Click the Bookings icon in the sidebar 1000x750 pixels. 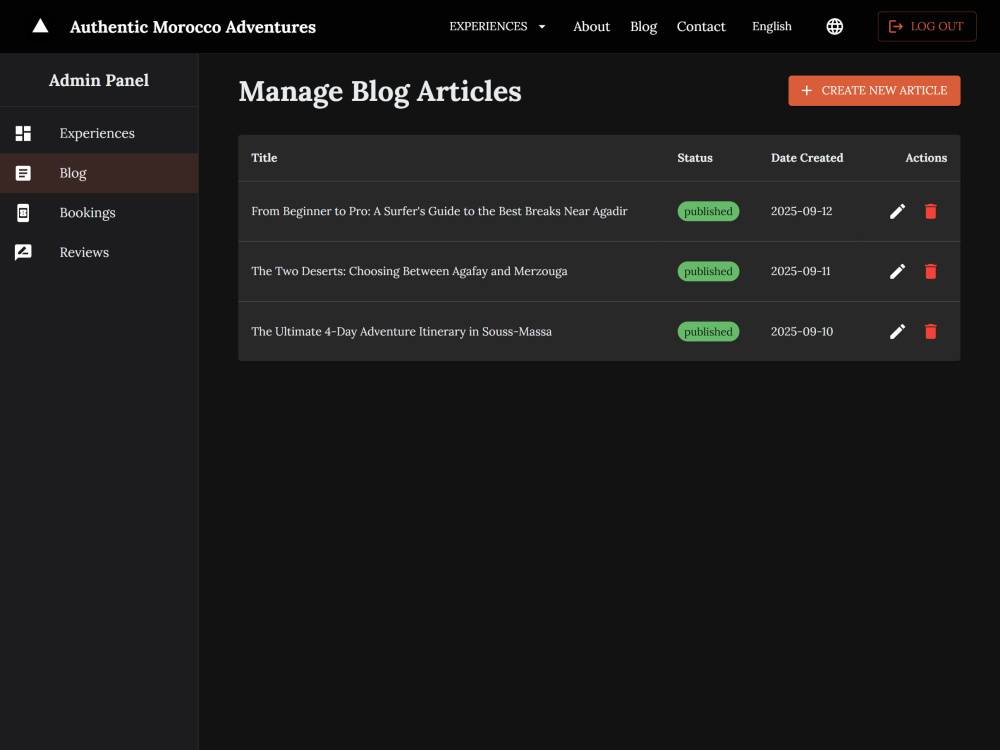point(23,213)
